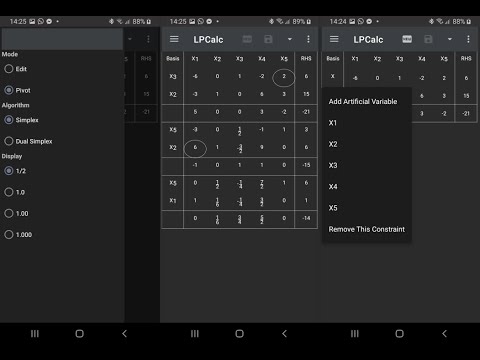Tap back button in left screen navigation bar

pyautogui.click(x=124, y=333)
